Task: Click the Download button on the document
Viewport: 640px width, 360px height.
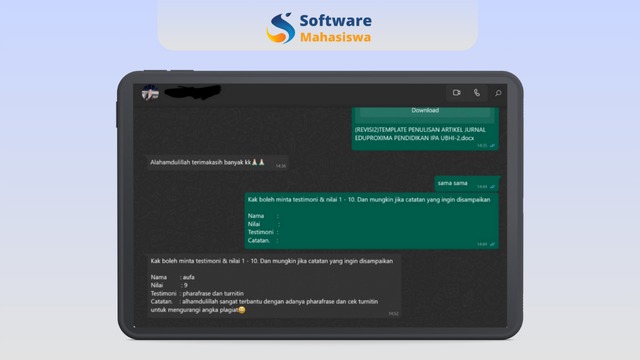Action: (x=425, y=111)
